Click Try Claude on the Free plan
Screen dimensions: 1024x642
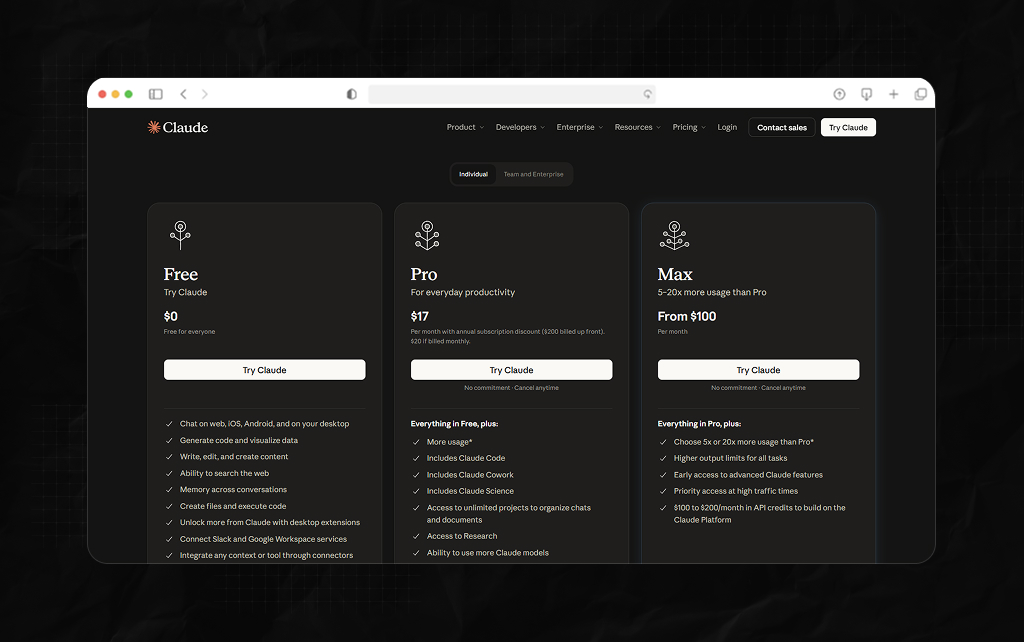pos(264,370)
